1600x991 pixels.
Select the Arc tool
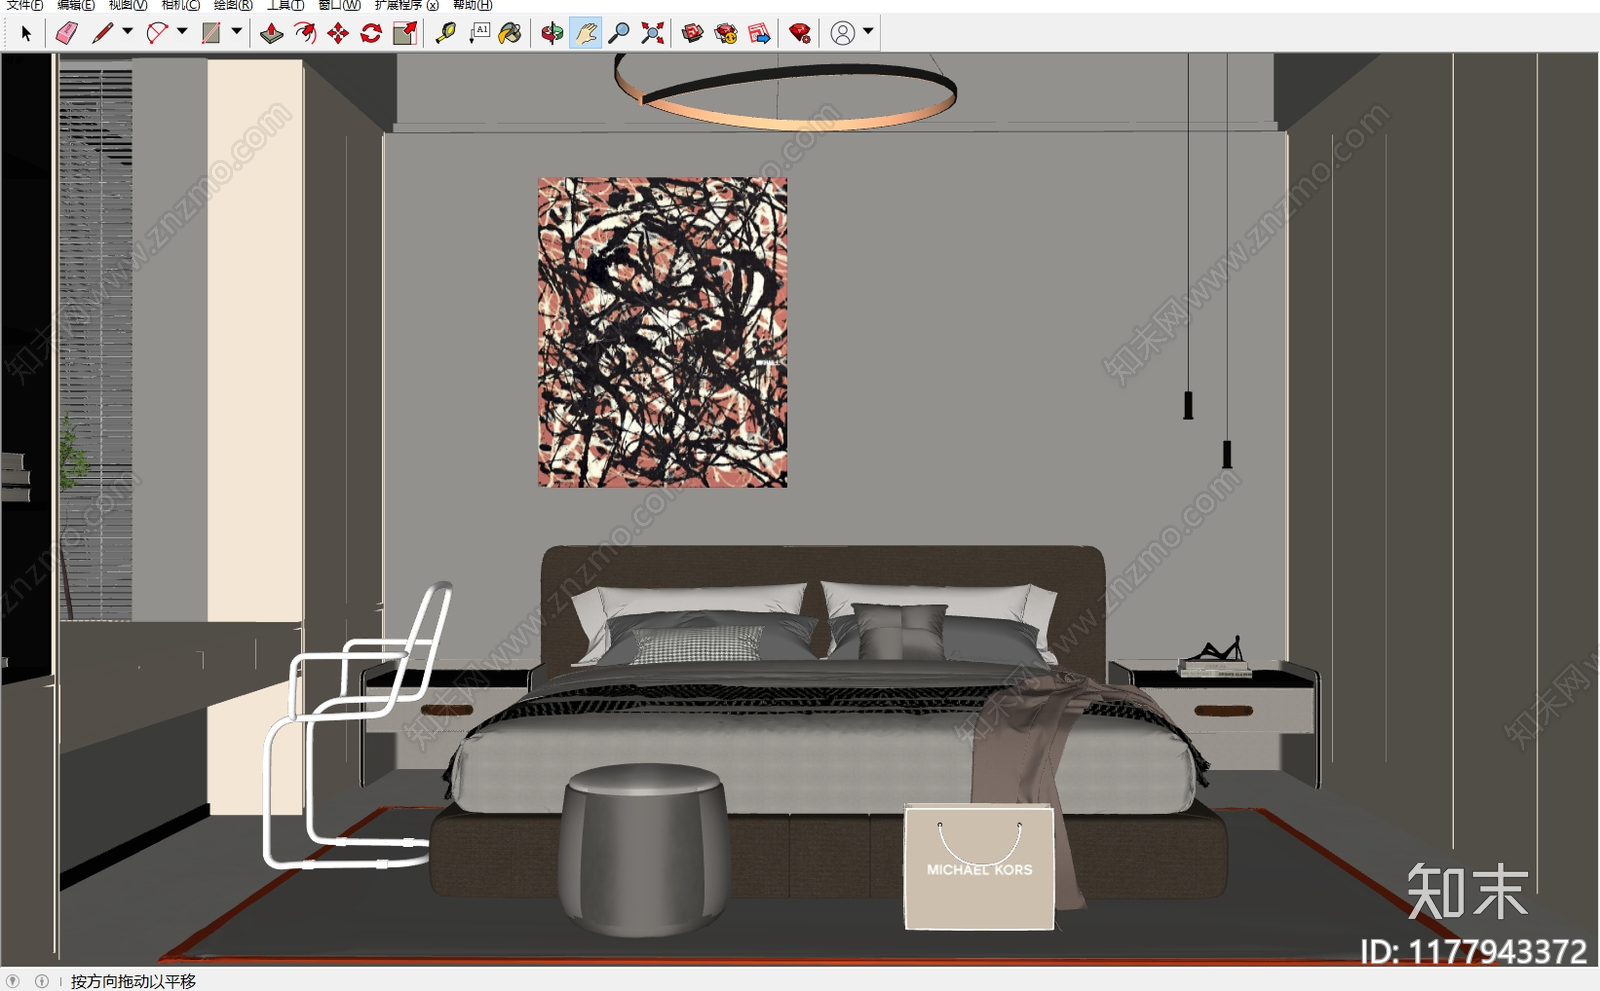157,33
